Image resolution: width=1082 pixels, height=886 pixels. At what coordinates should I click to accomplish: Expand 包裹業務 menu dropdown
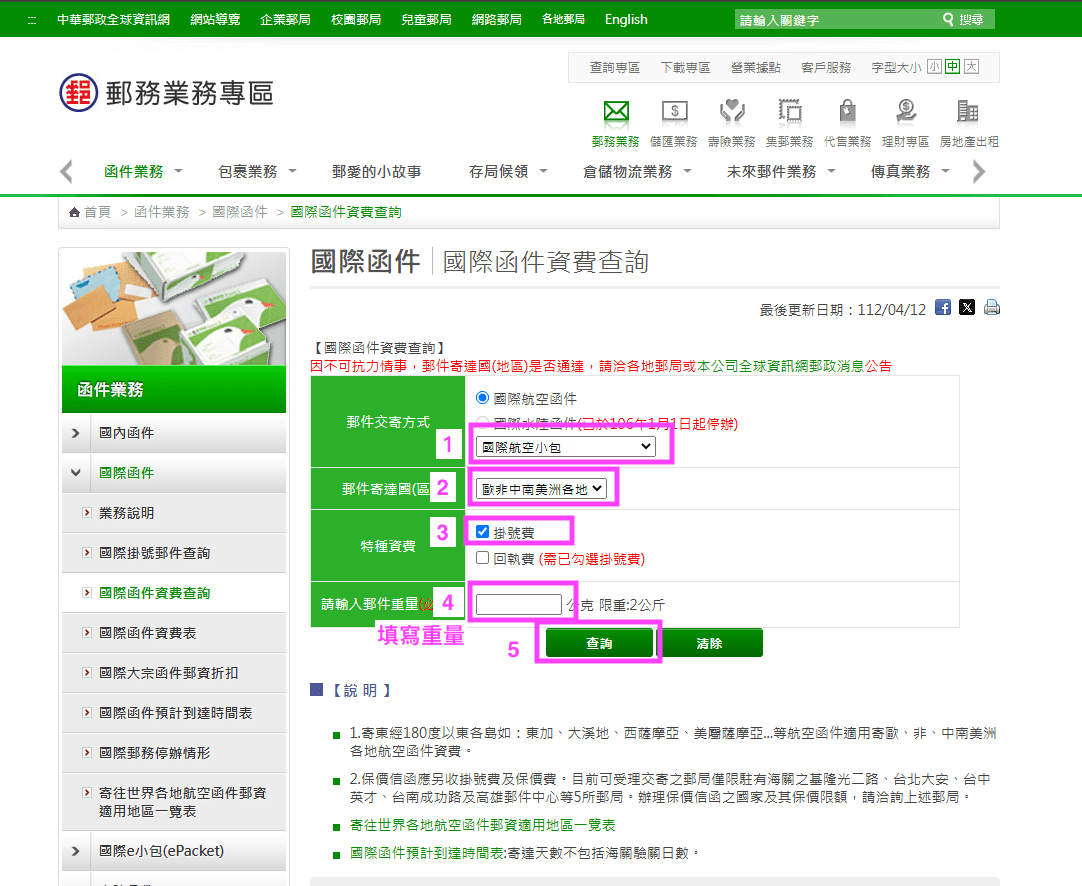pyautogui.click(x=292, y=170)
